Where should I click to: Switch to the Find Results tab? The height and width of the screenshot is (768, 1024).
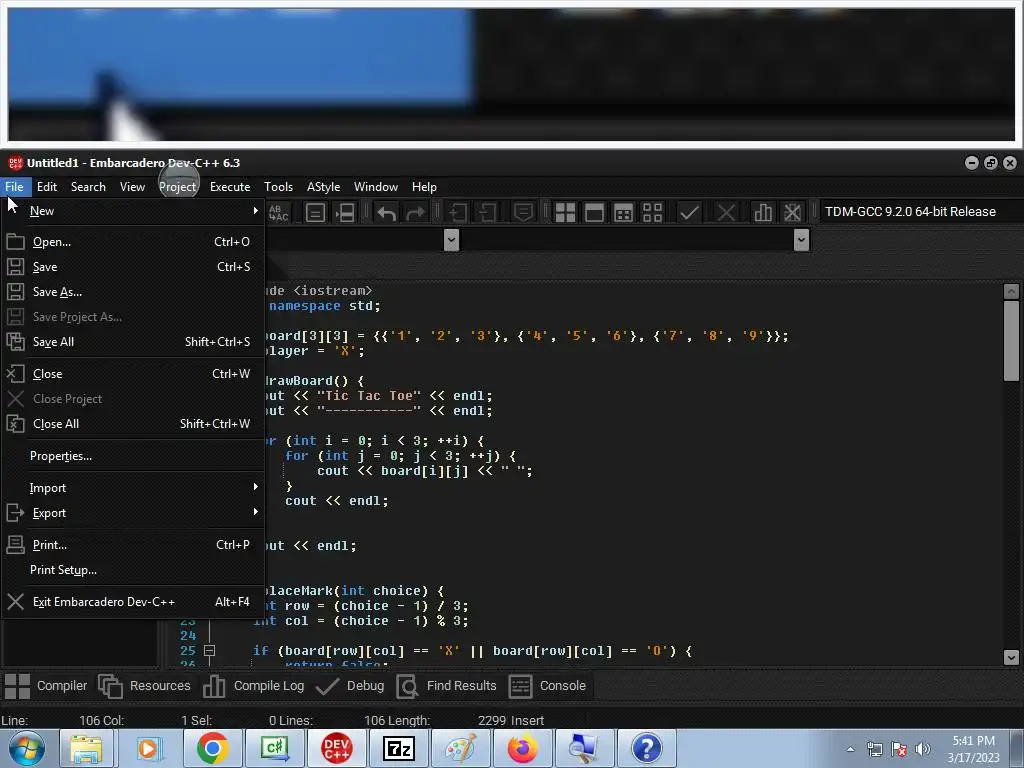447,686
